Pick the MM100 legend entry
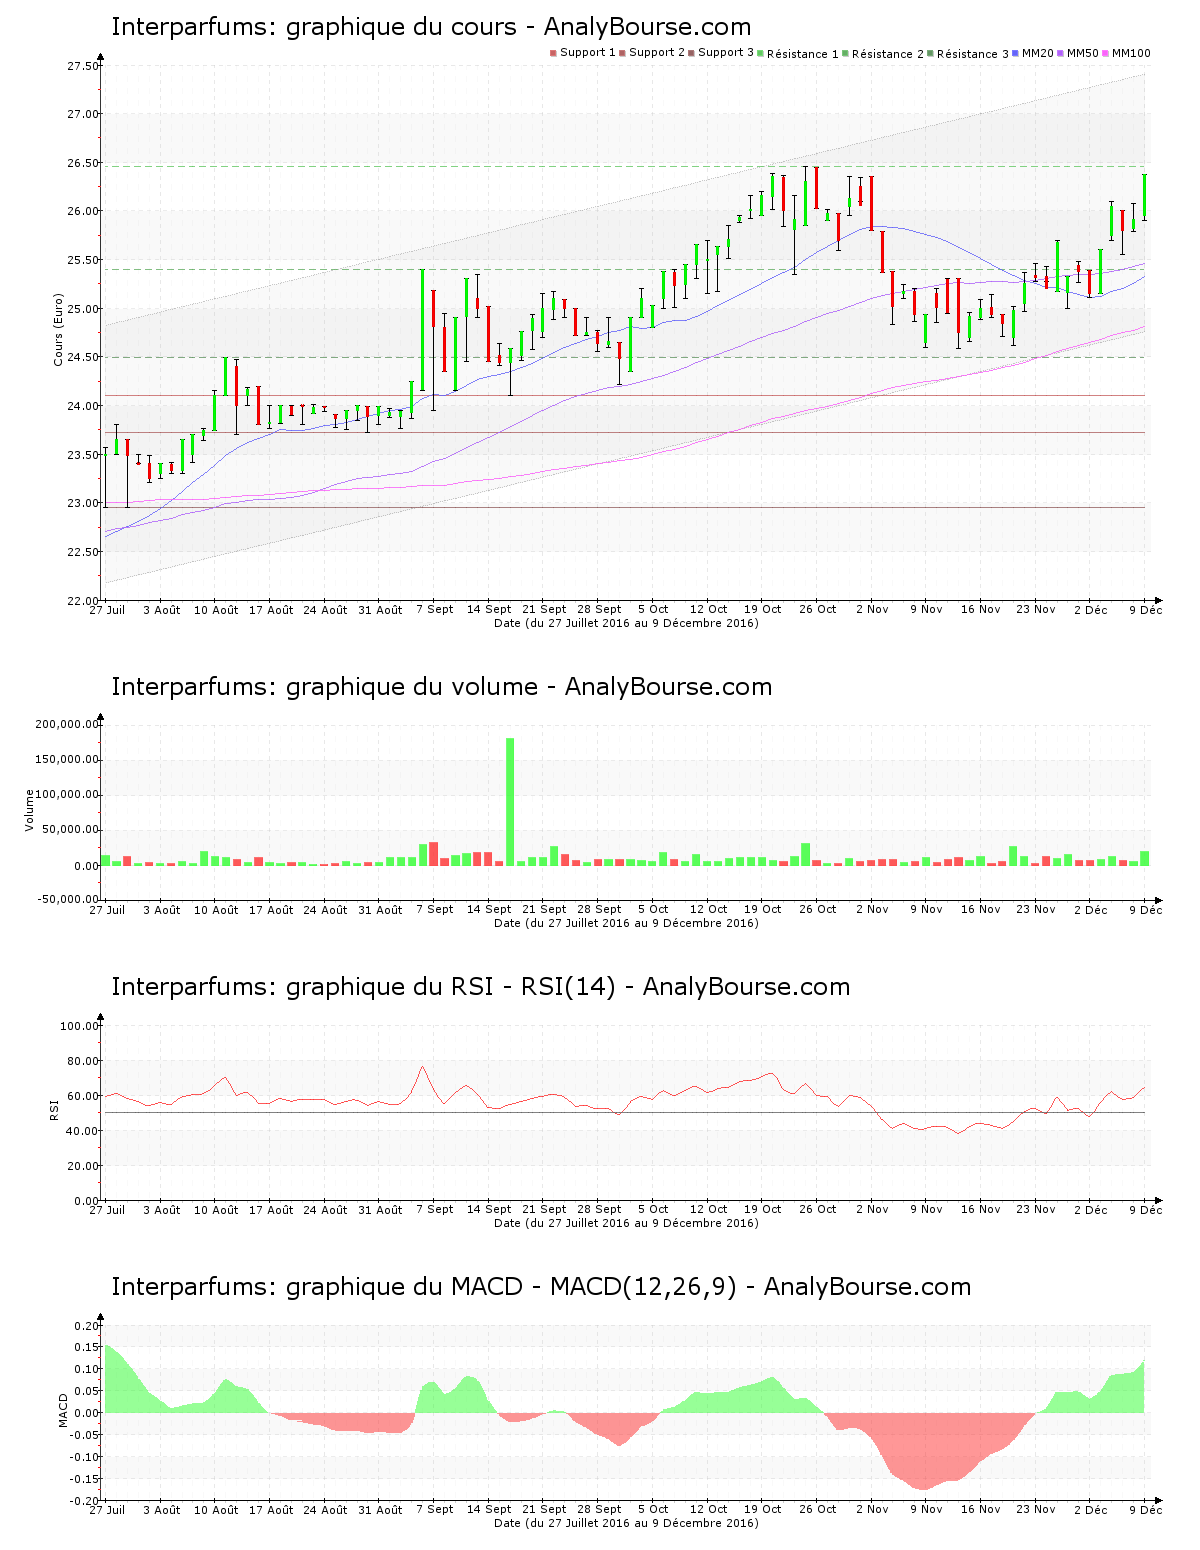The height and width of the screenshot is (1550, 1200). pyautogui.click(x=1127, y=52)
